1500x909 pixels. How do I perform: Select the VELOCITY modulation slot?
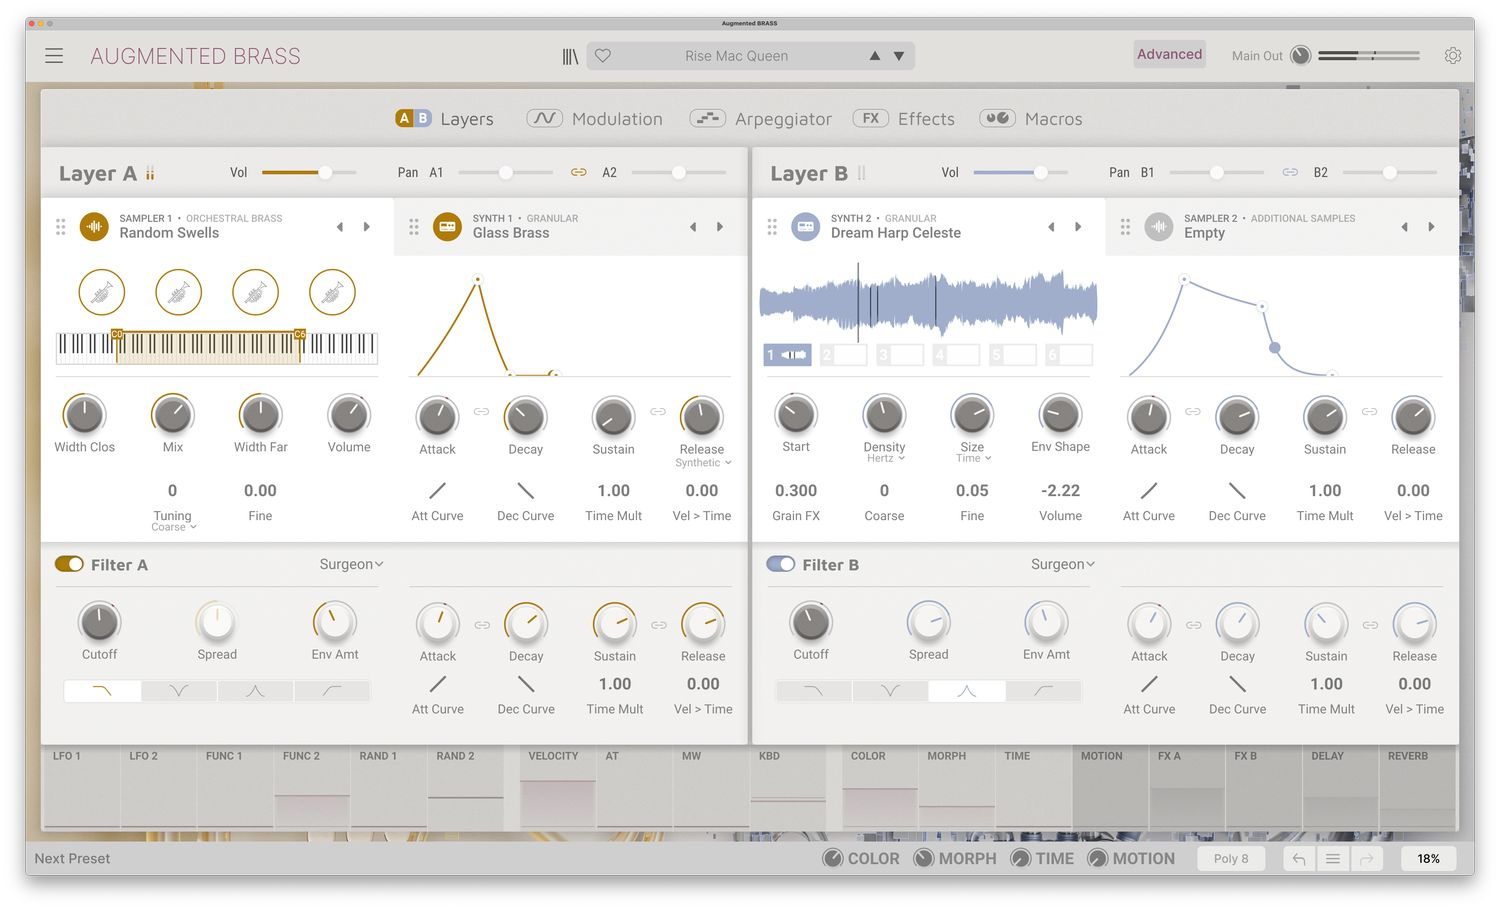tap(557, 787)
